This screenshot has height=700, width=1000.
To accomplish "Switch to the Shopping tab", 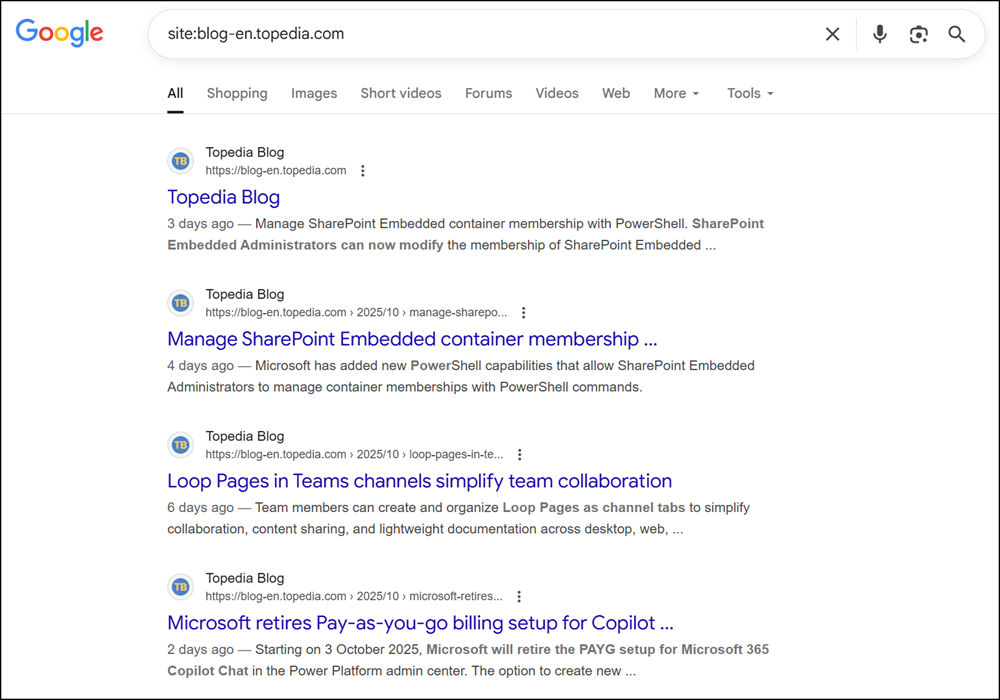I will point(237,93).
